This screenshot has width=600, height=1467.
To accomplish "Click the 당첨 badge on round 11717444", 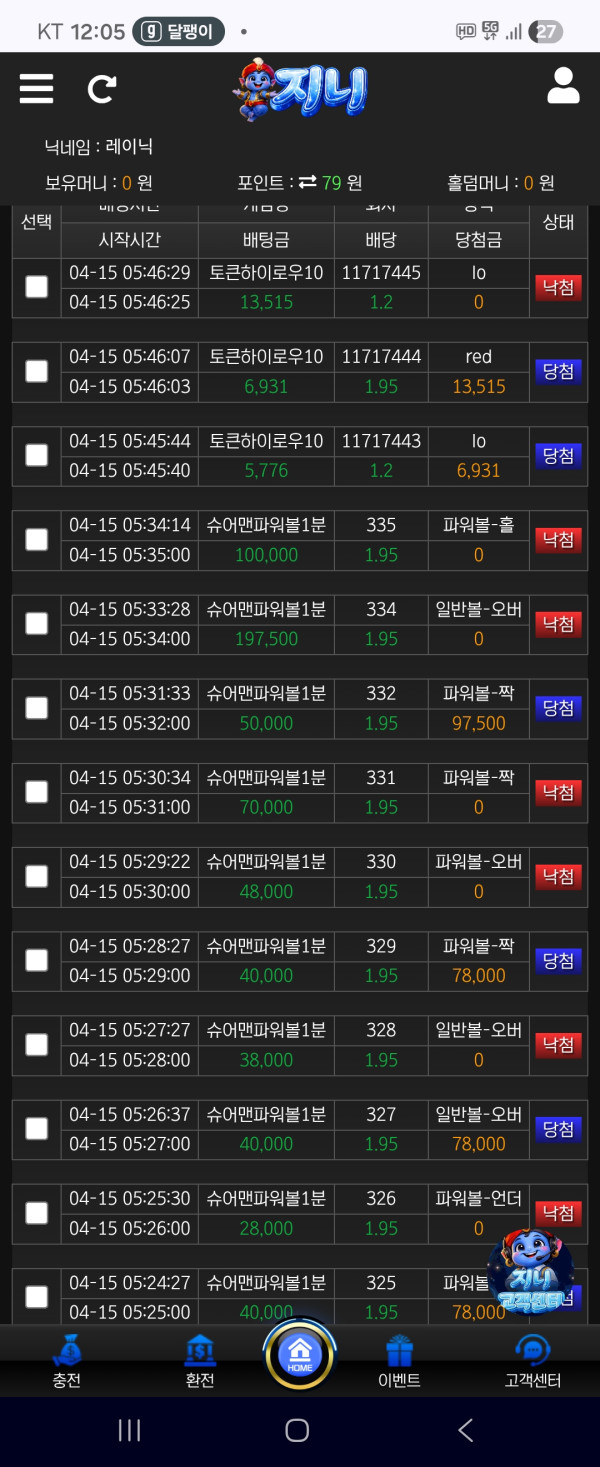I will coord(558,371).
